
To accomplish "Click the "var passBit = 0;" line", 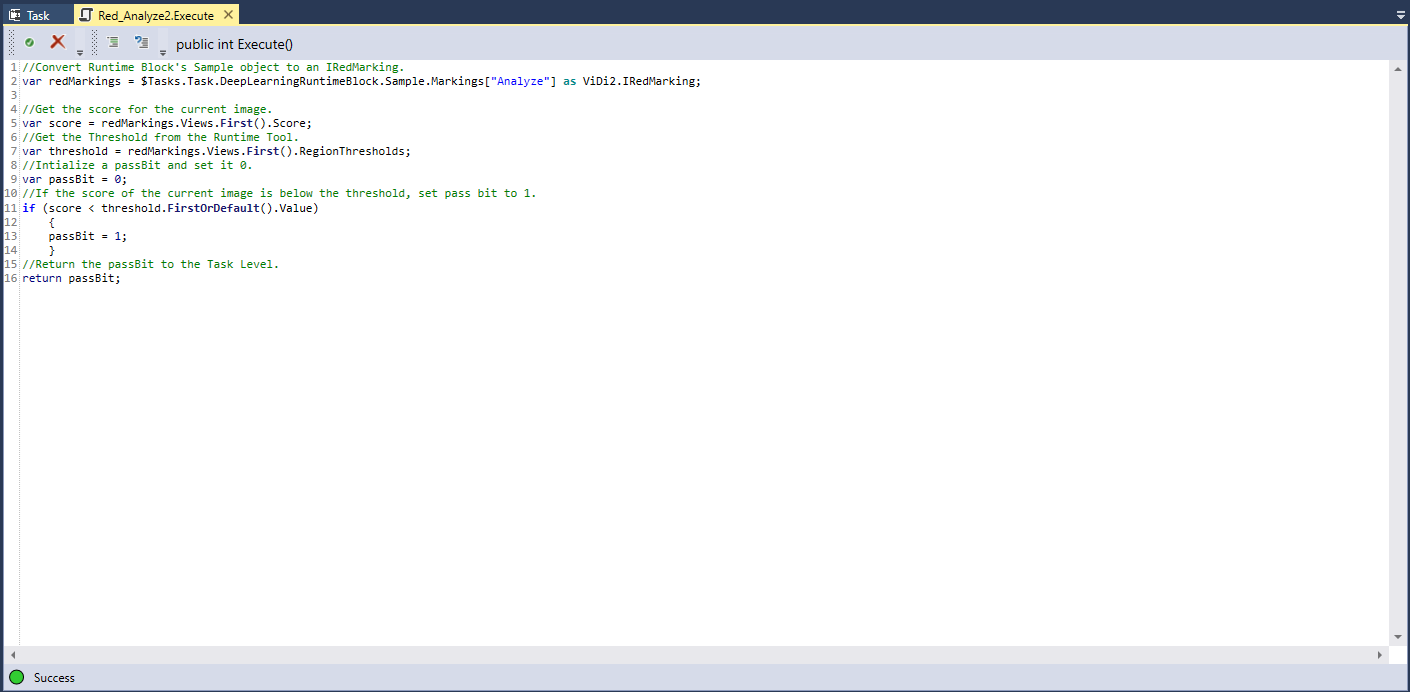I will coord(75,180).
